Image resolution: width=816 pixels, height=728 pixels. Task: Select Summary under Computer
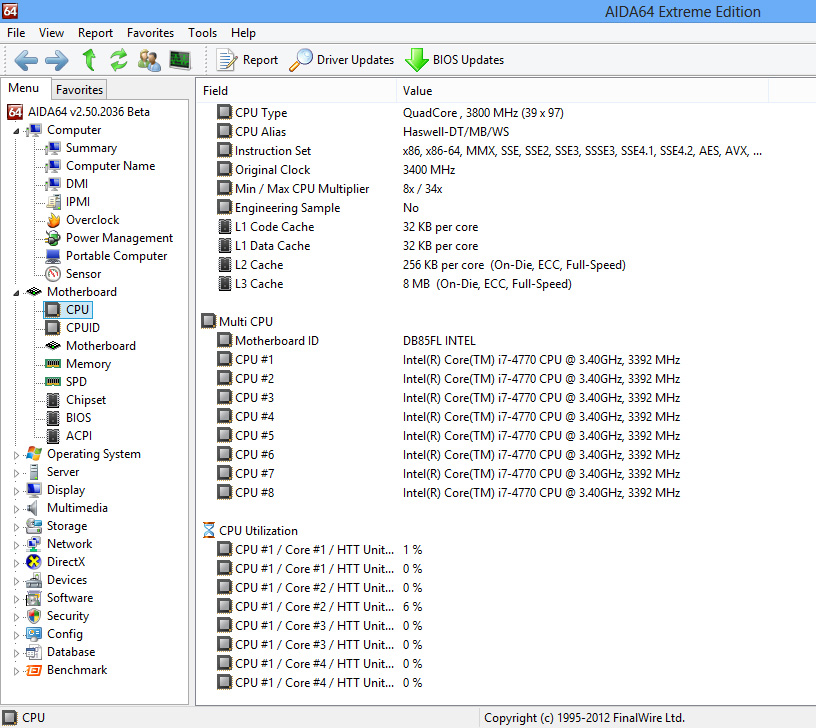pyautogui.click(x=92, y=148)
